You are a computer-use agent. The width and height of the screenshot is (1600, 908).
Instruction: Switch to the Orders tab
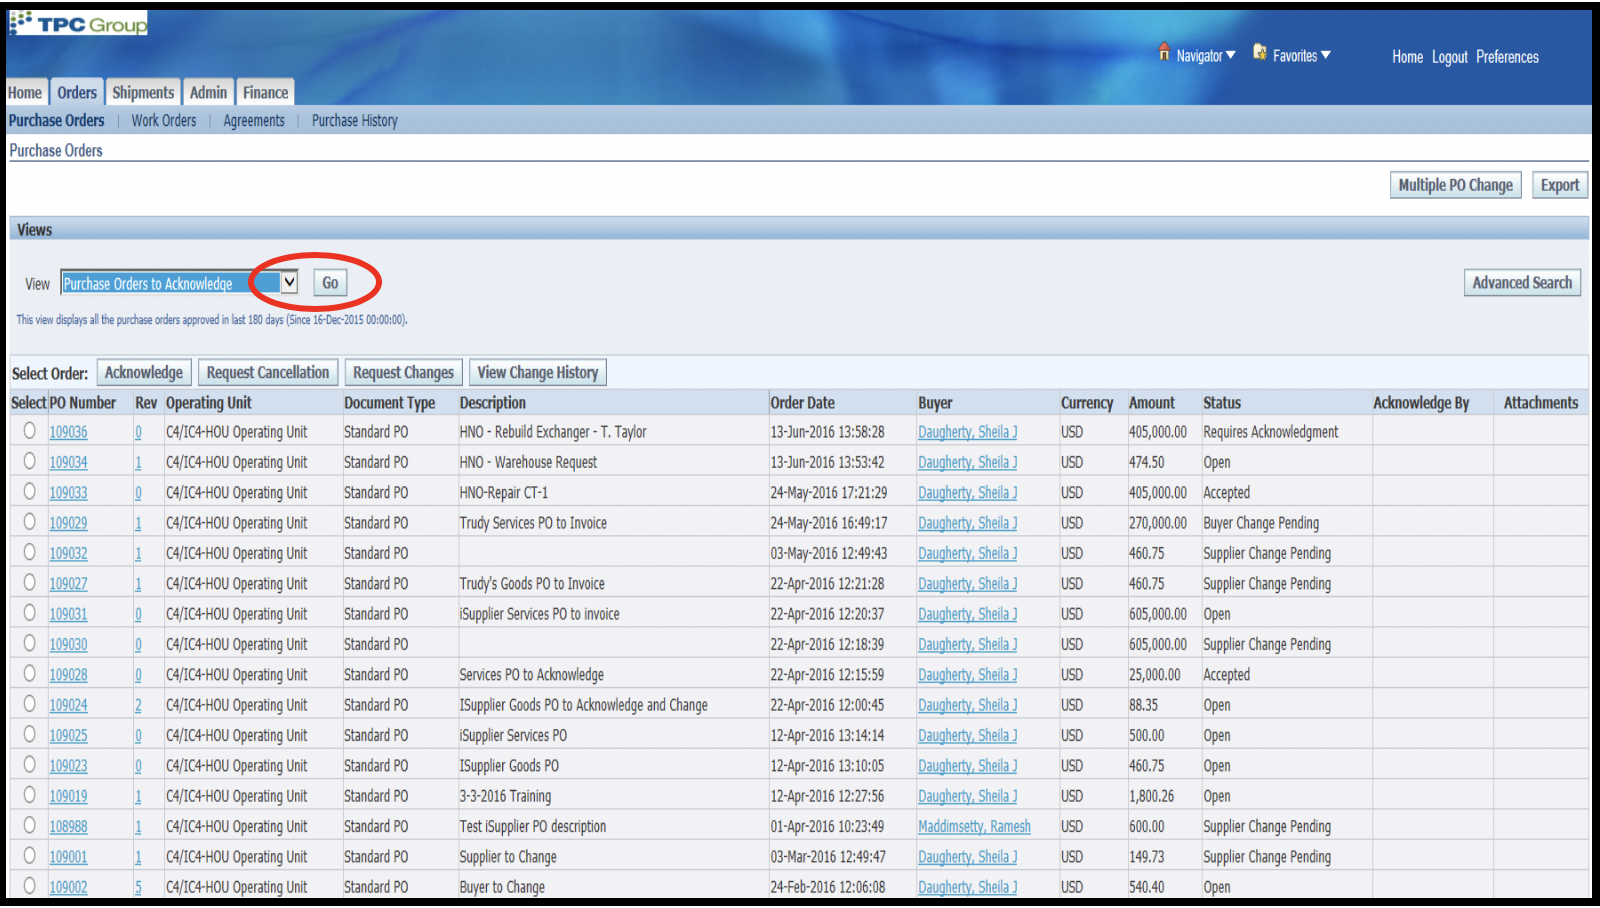point(77,92)
